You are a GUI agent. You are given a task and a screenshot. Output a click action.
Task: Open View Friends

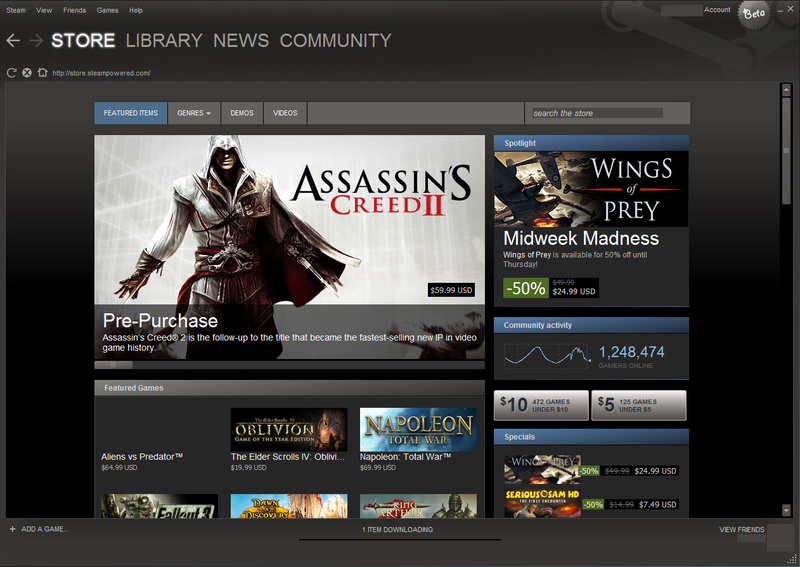[x=742, y=530]
